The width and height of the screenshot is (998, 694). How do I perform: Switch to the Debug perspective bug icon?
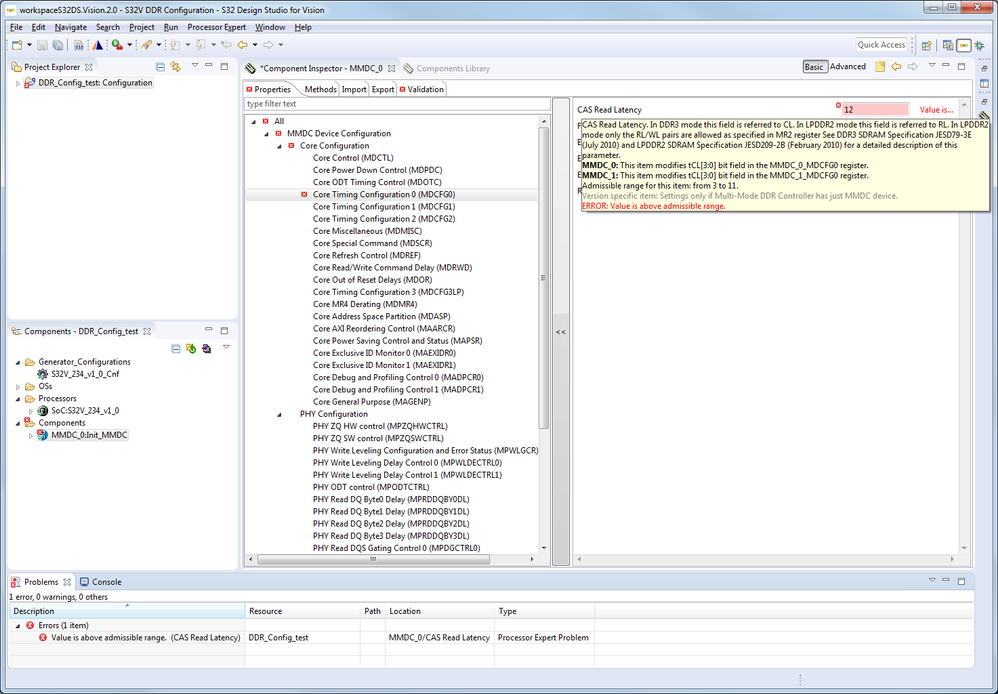click(x=980, y=45)
